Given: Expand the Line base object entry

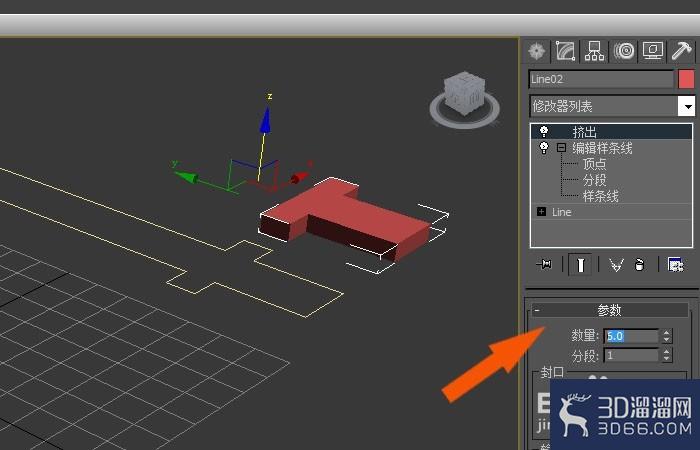Looking at the screenshot, I should tap(542, 212).
